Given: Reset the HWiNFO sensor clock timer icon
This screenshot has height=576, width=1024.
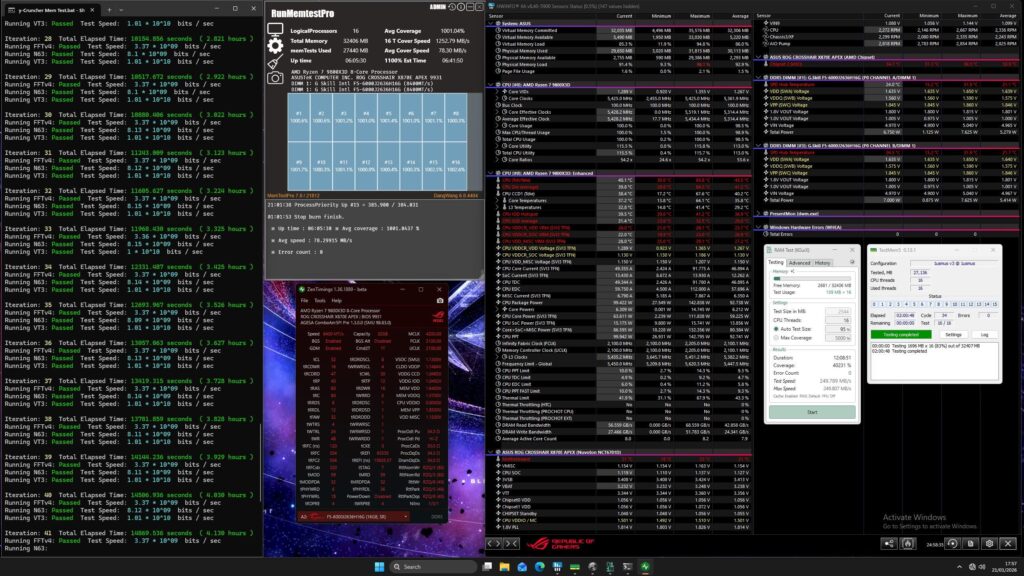Looking at the screenshot, I should (953, 543).
